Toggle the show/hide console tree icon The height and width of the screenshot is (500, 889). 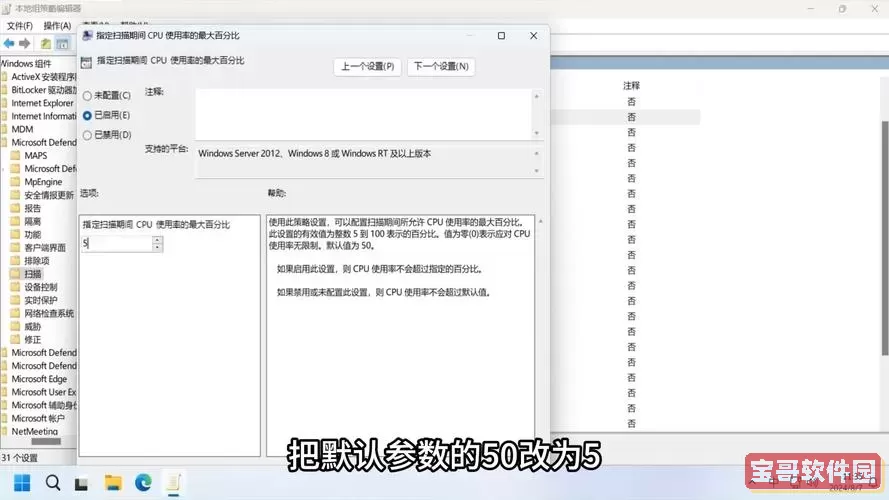click(62, 44)
